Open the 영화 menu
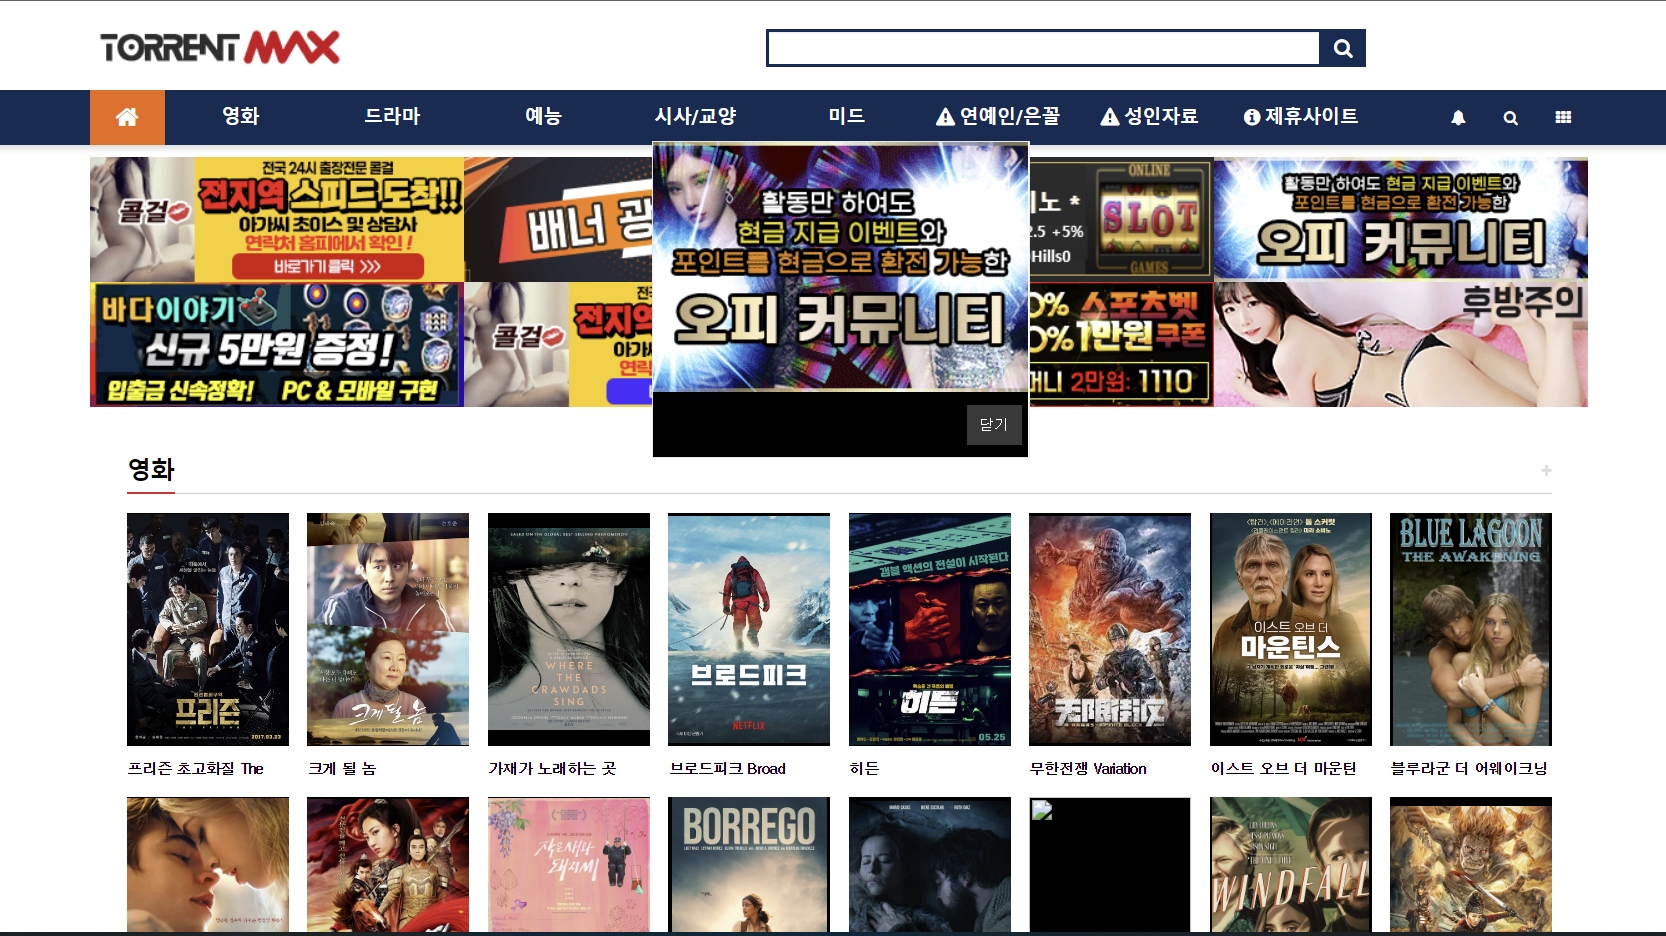1666x936 pixels. pos(241,116)
